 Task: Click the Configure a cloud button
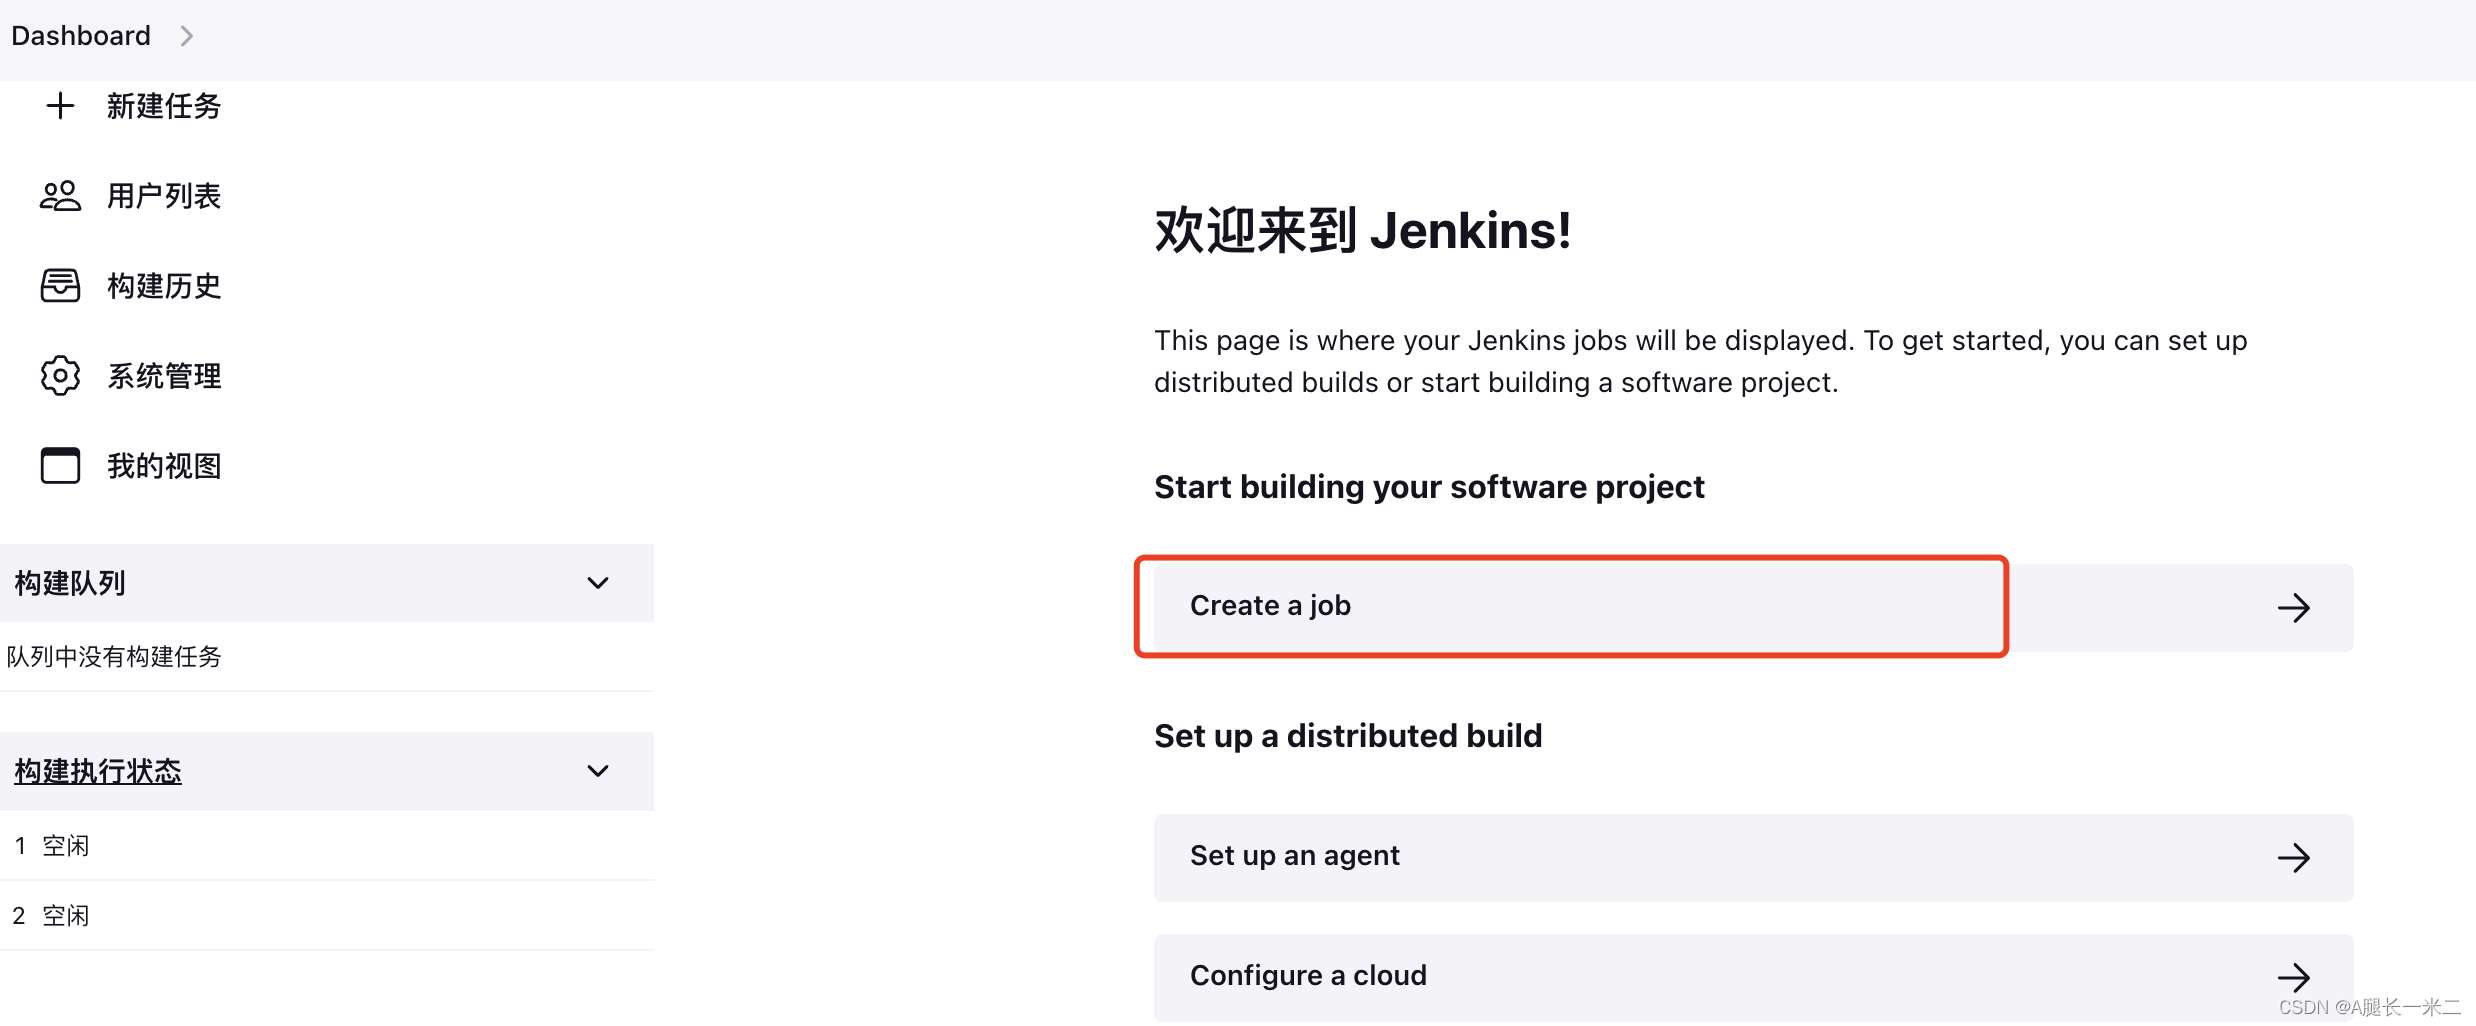coord(1753,977)
